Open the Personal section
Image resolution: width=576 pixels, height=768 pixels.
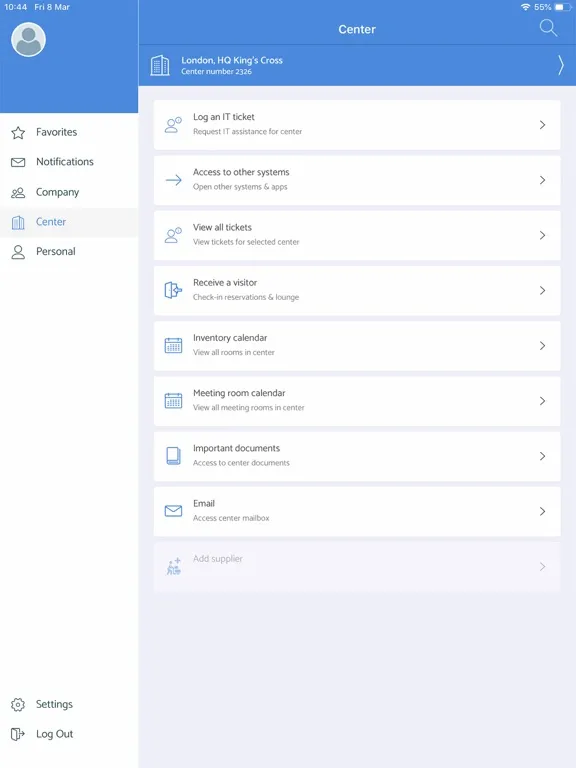(69, 252)
